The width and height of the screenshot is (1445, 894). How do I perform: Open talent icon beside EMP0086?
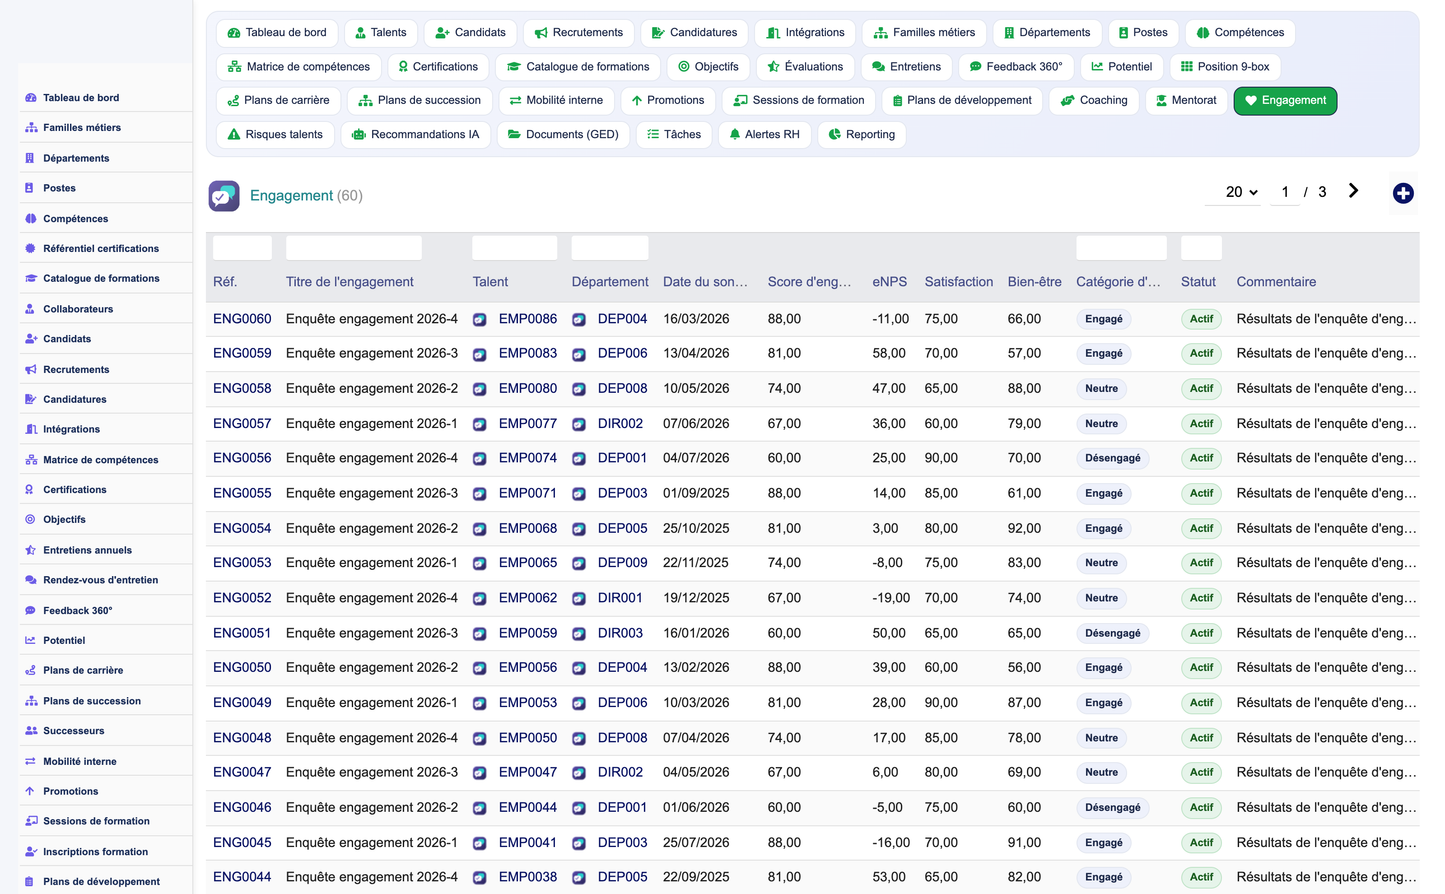(x=480, y=319)
